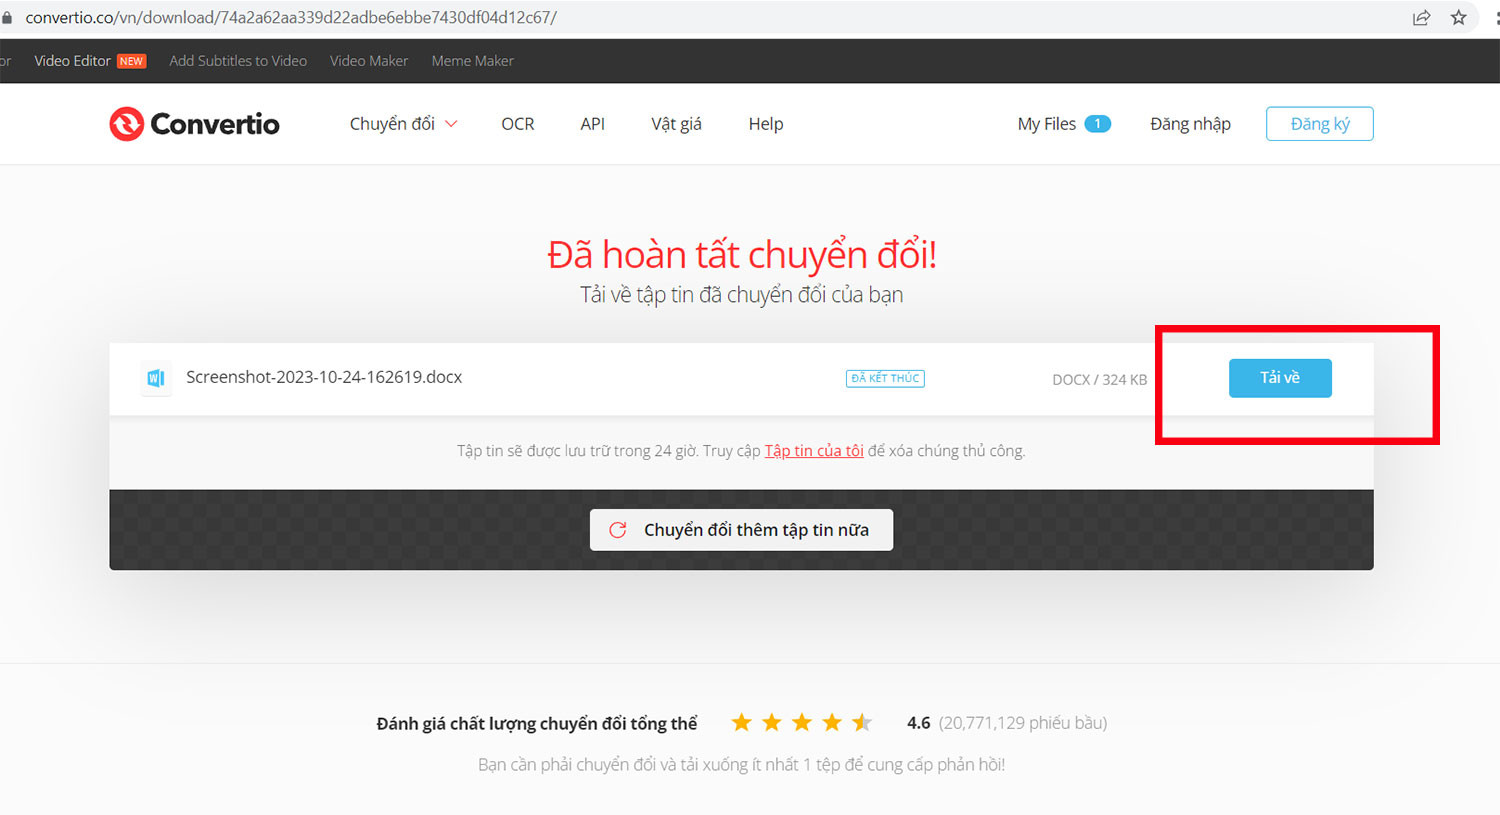Open the OCR menu item

pyautogui.click(x=518, y=124)
